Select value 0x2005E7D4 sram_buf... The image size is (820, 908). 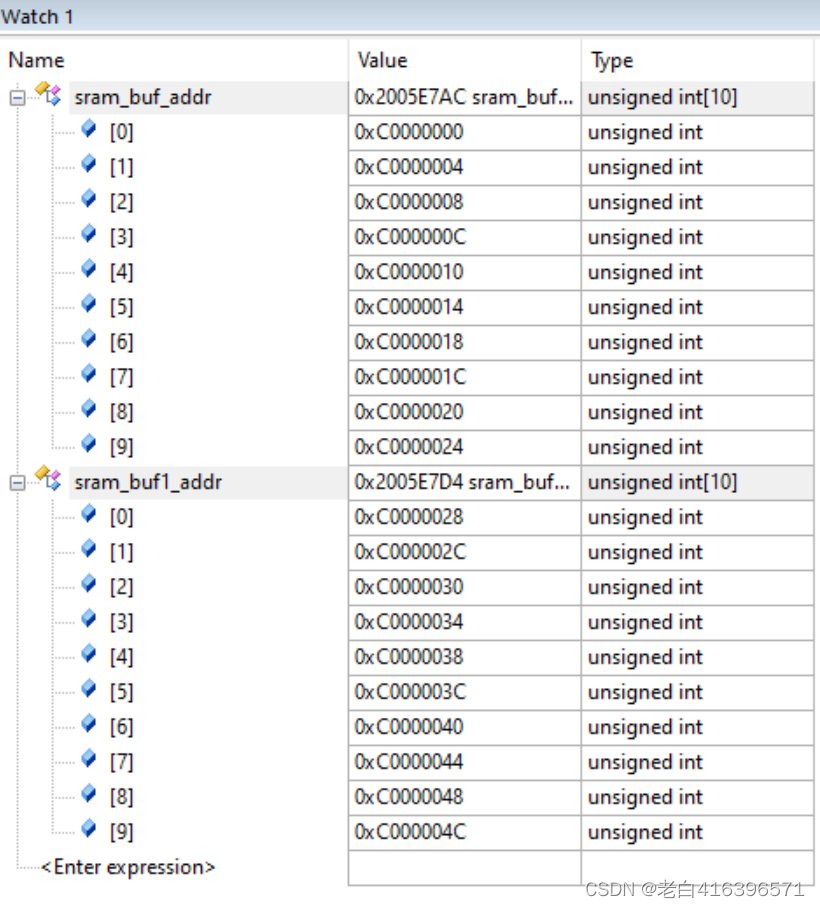click(464, 482)
